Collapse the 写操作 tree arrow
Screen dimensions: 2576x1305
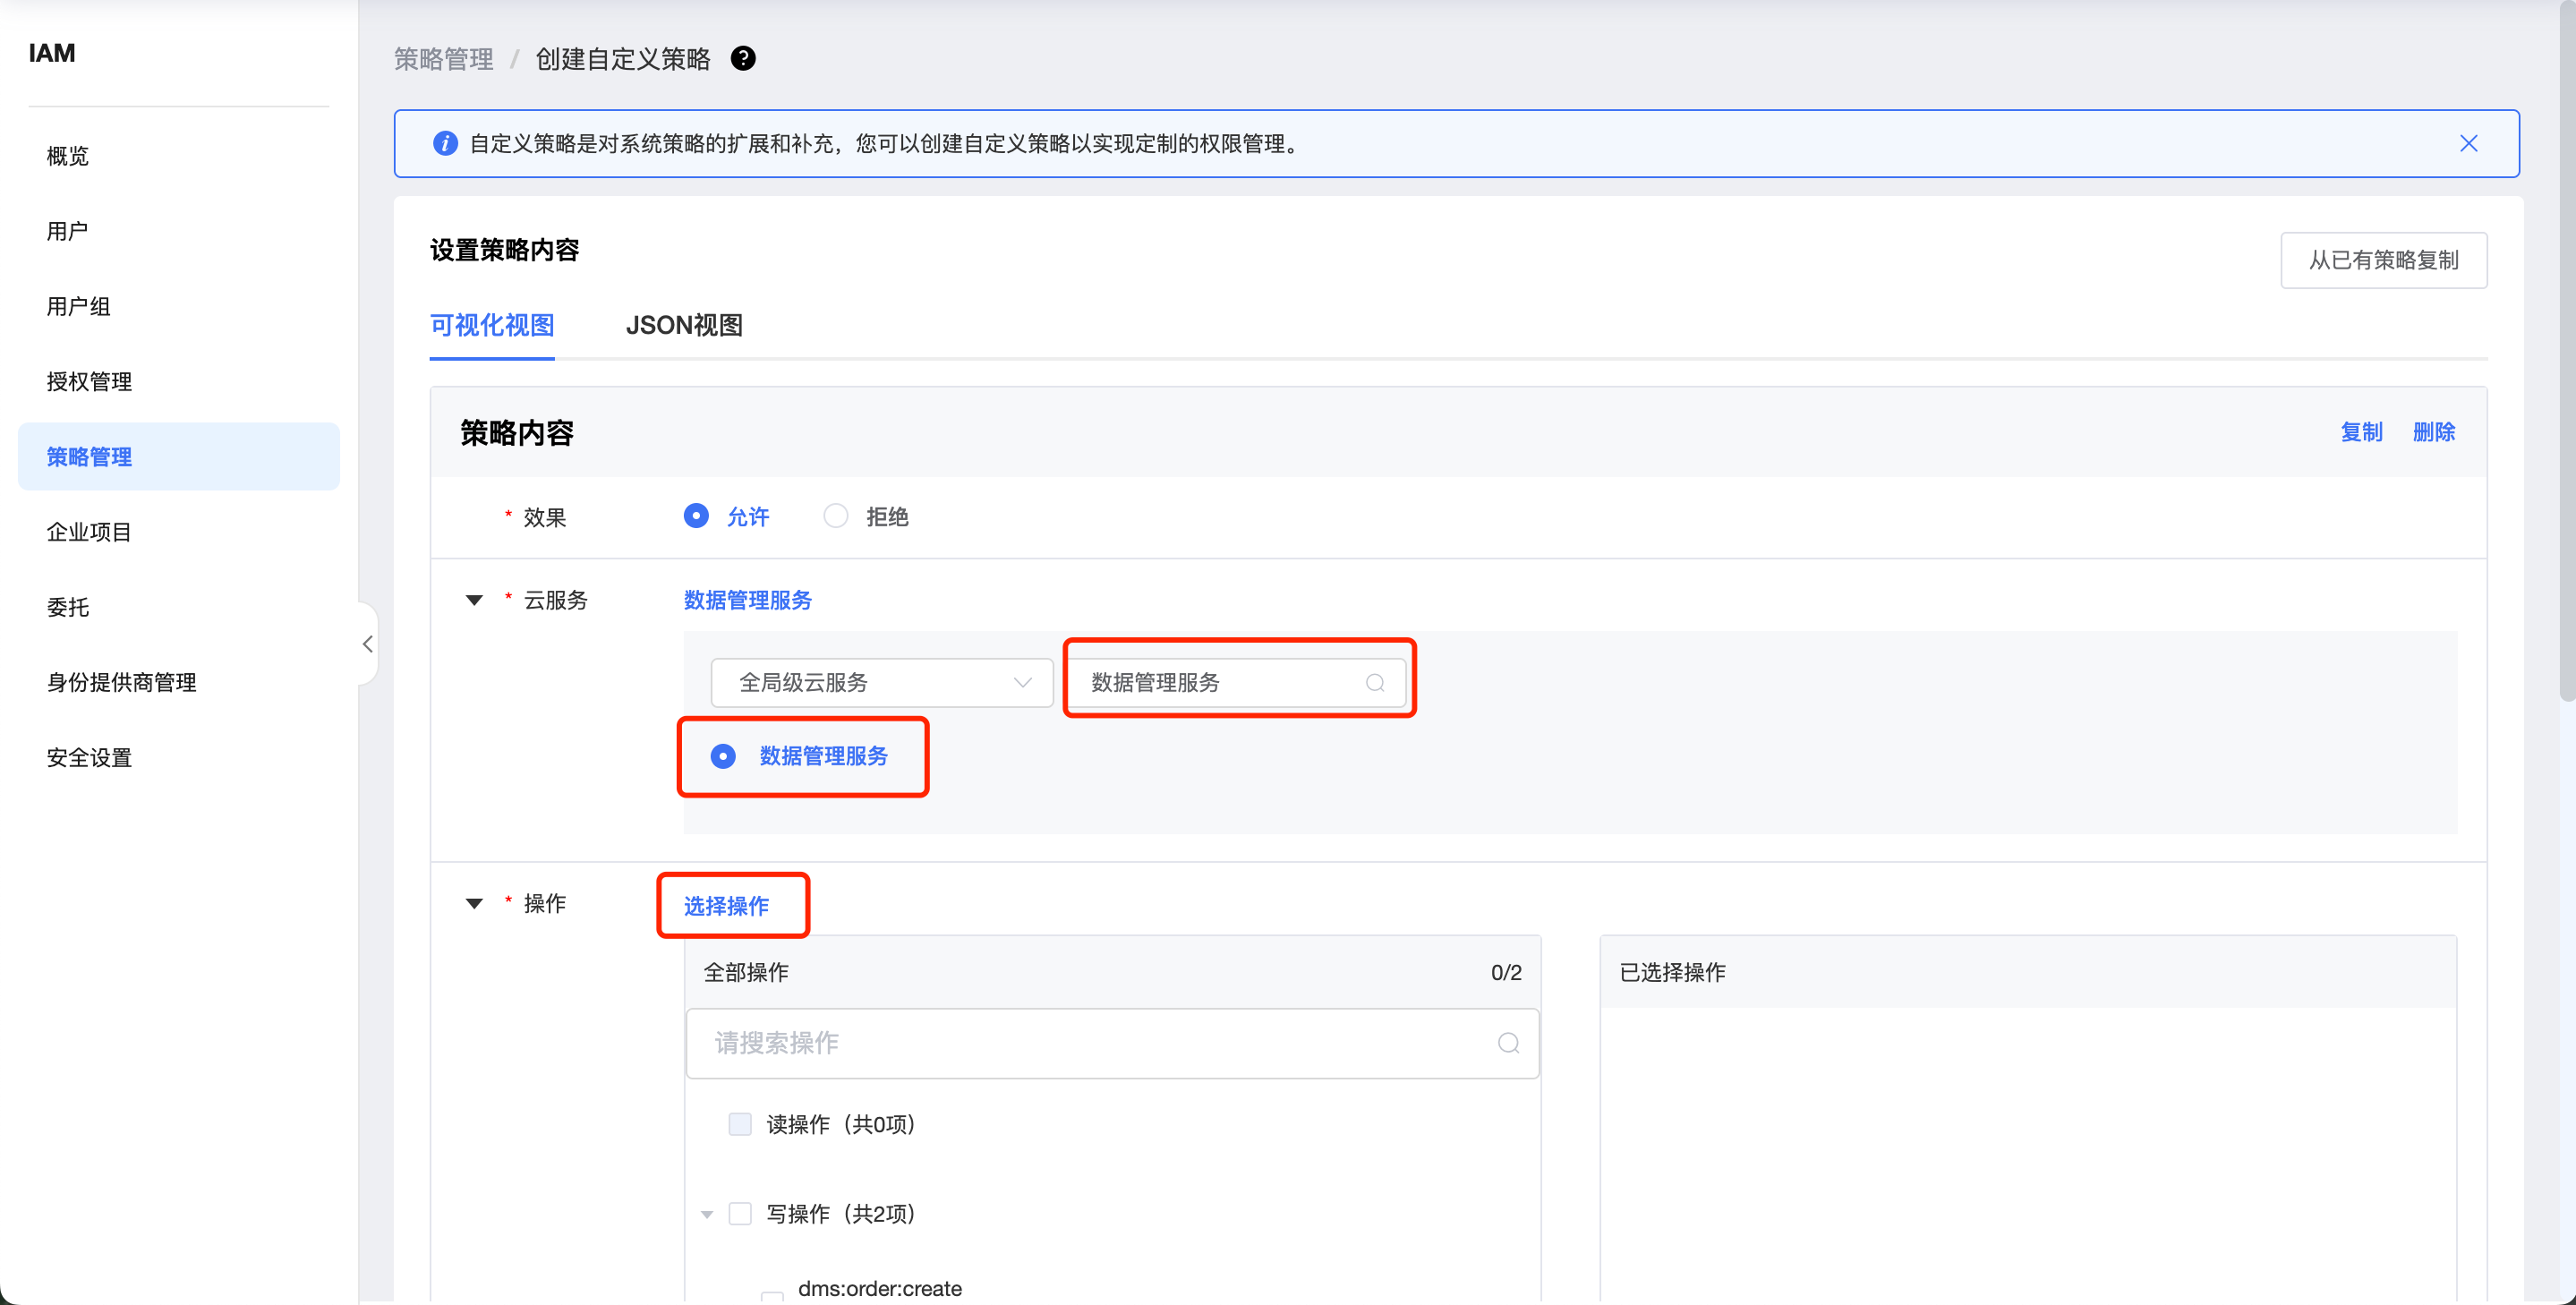[x=707, y=1214]
